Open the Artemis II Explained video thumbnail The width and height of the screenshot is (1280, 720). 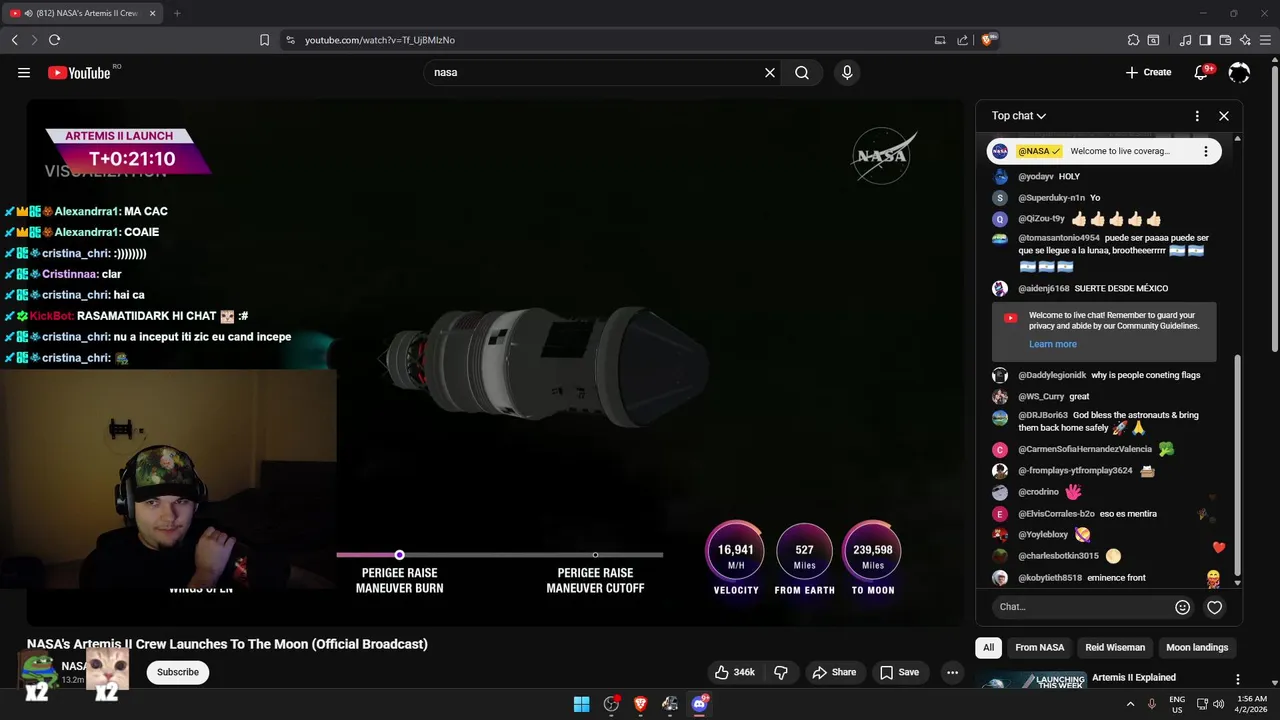point(1030,680)
